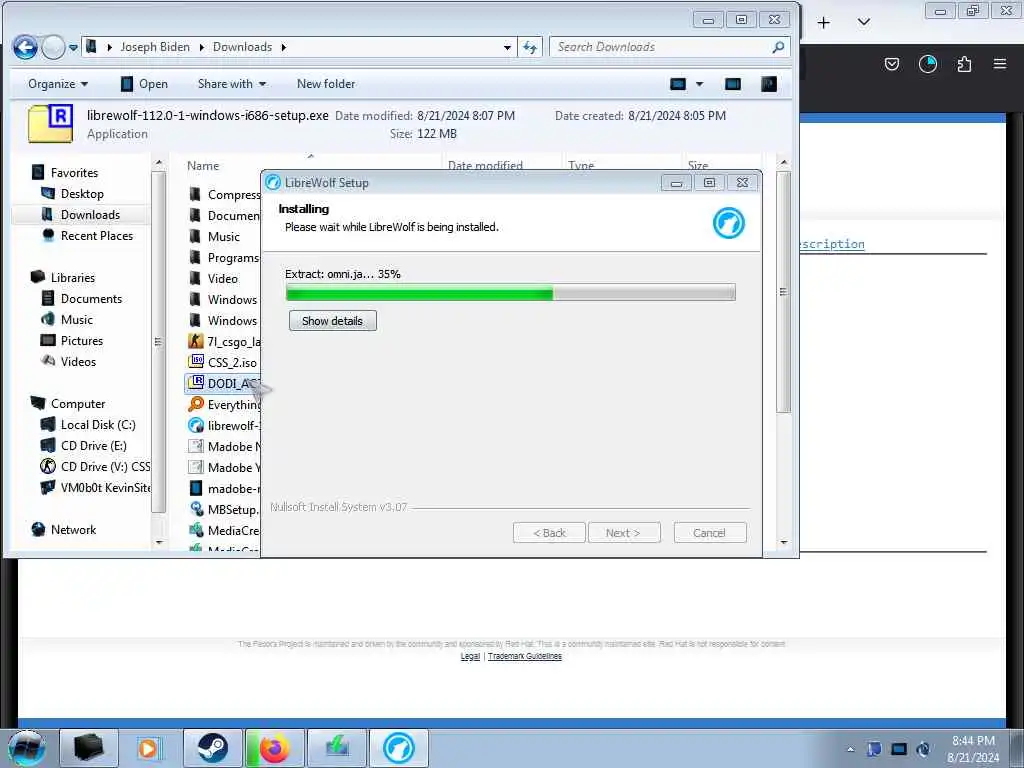Open the Trademark Guidelines link
This screenshot has width=1024, height=768.
tap(524, 656)
